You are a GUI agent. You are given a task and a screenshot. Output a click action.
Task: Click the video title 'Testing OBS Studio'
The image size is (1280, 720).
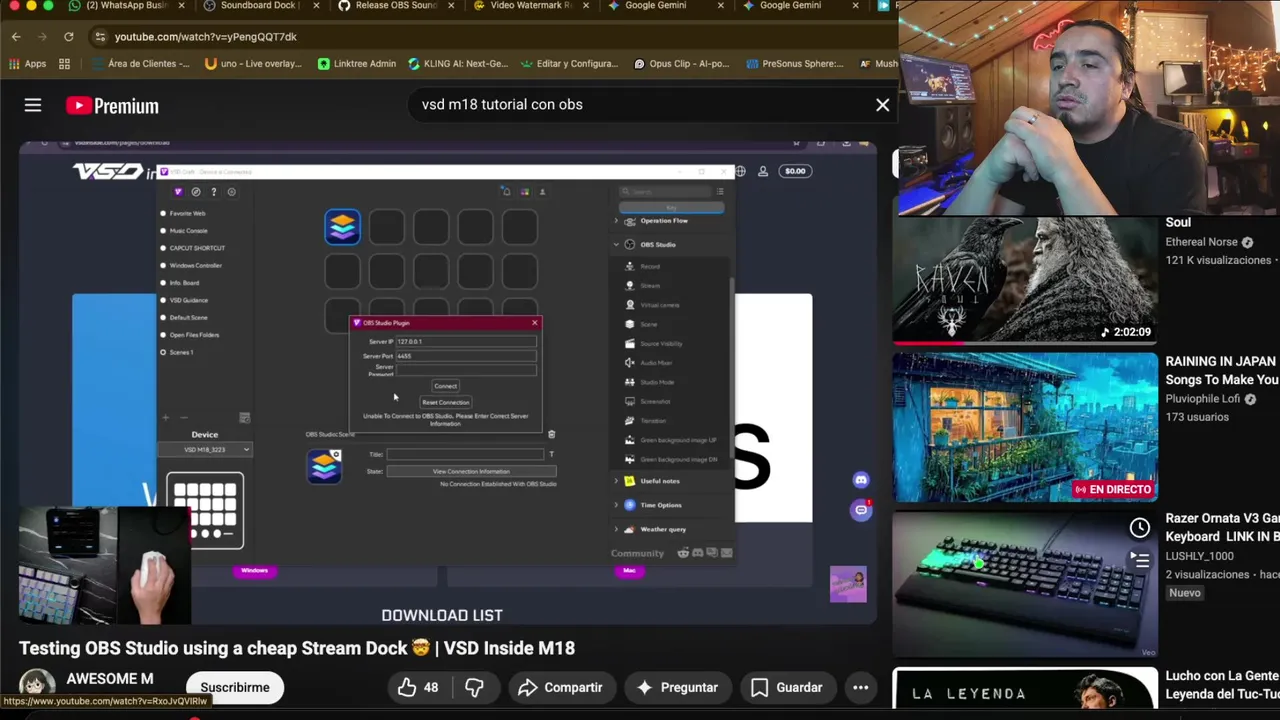(297, 648)
